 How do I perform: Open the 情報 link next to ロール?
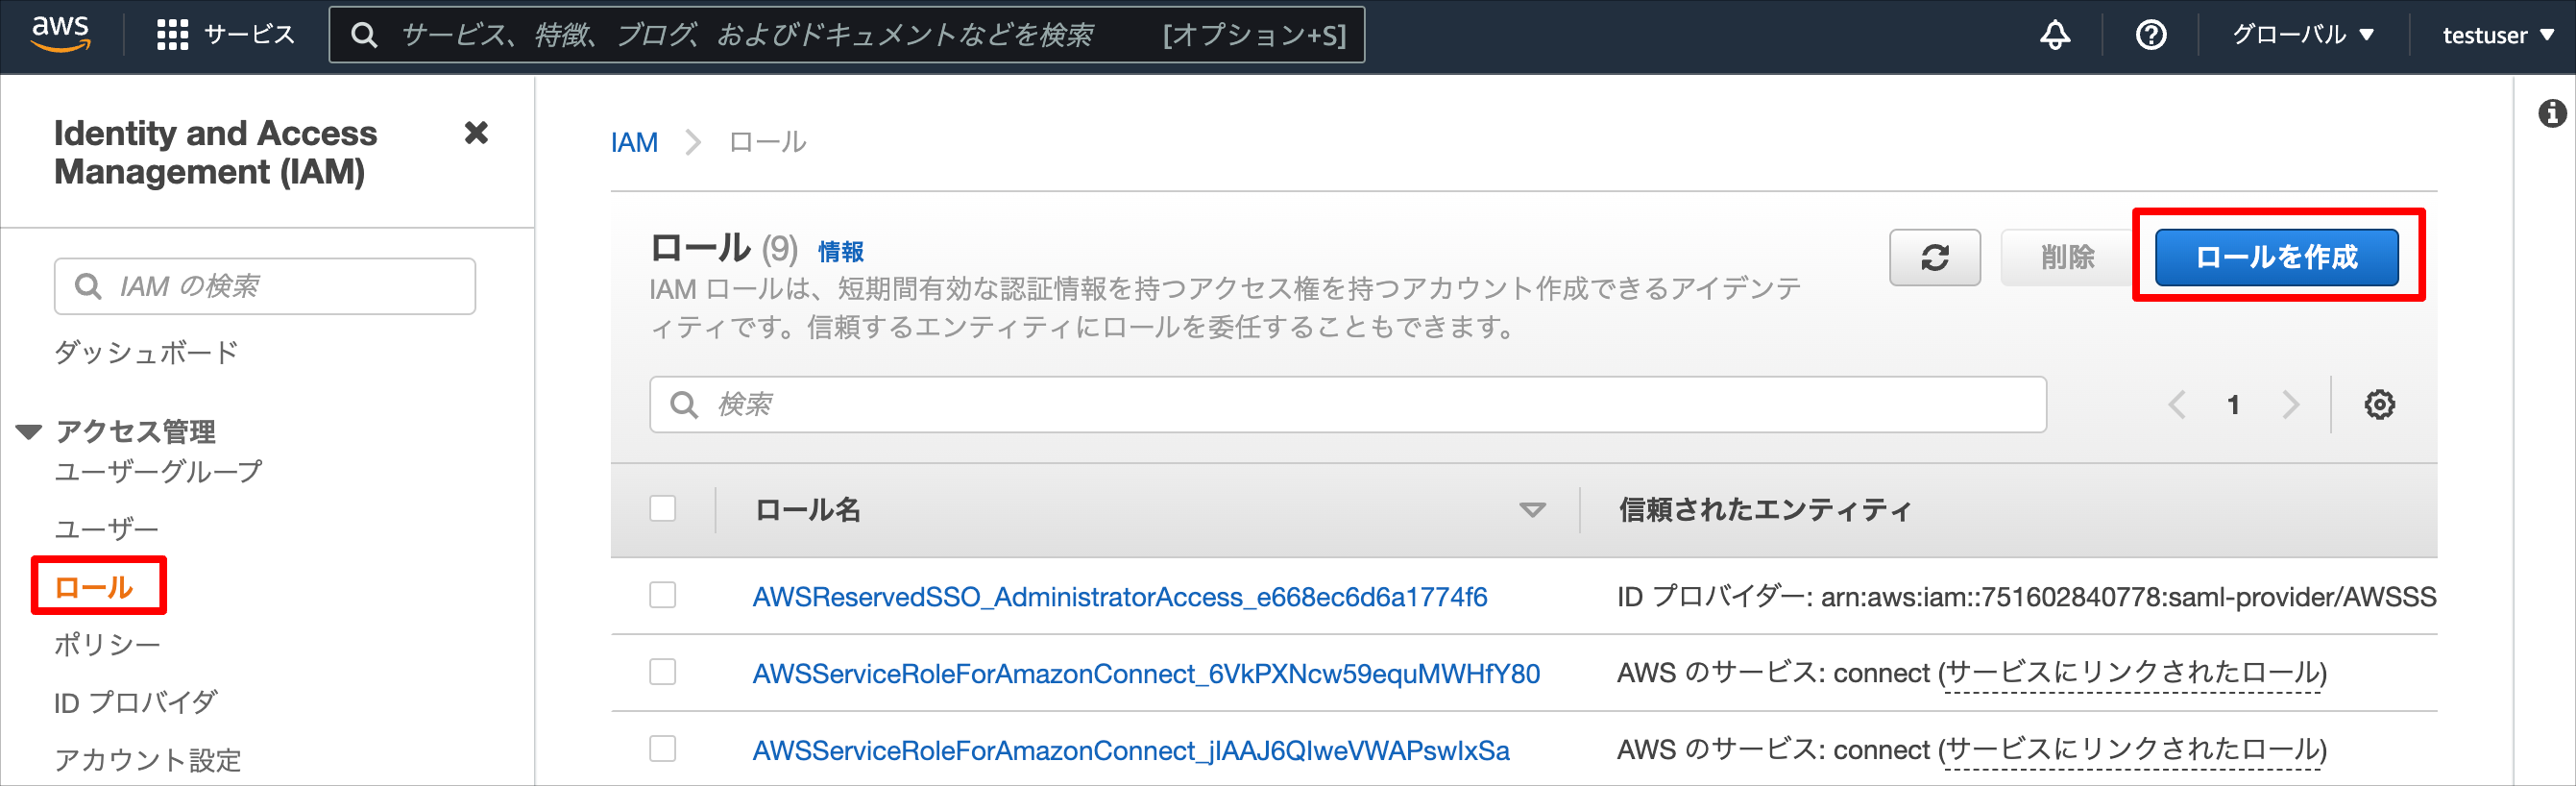(840, 251)
